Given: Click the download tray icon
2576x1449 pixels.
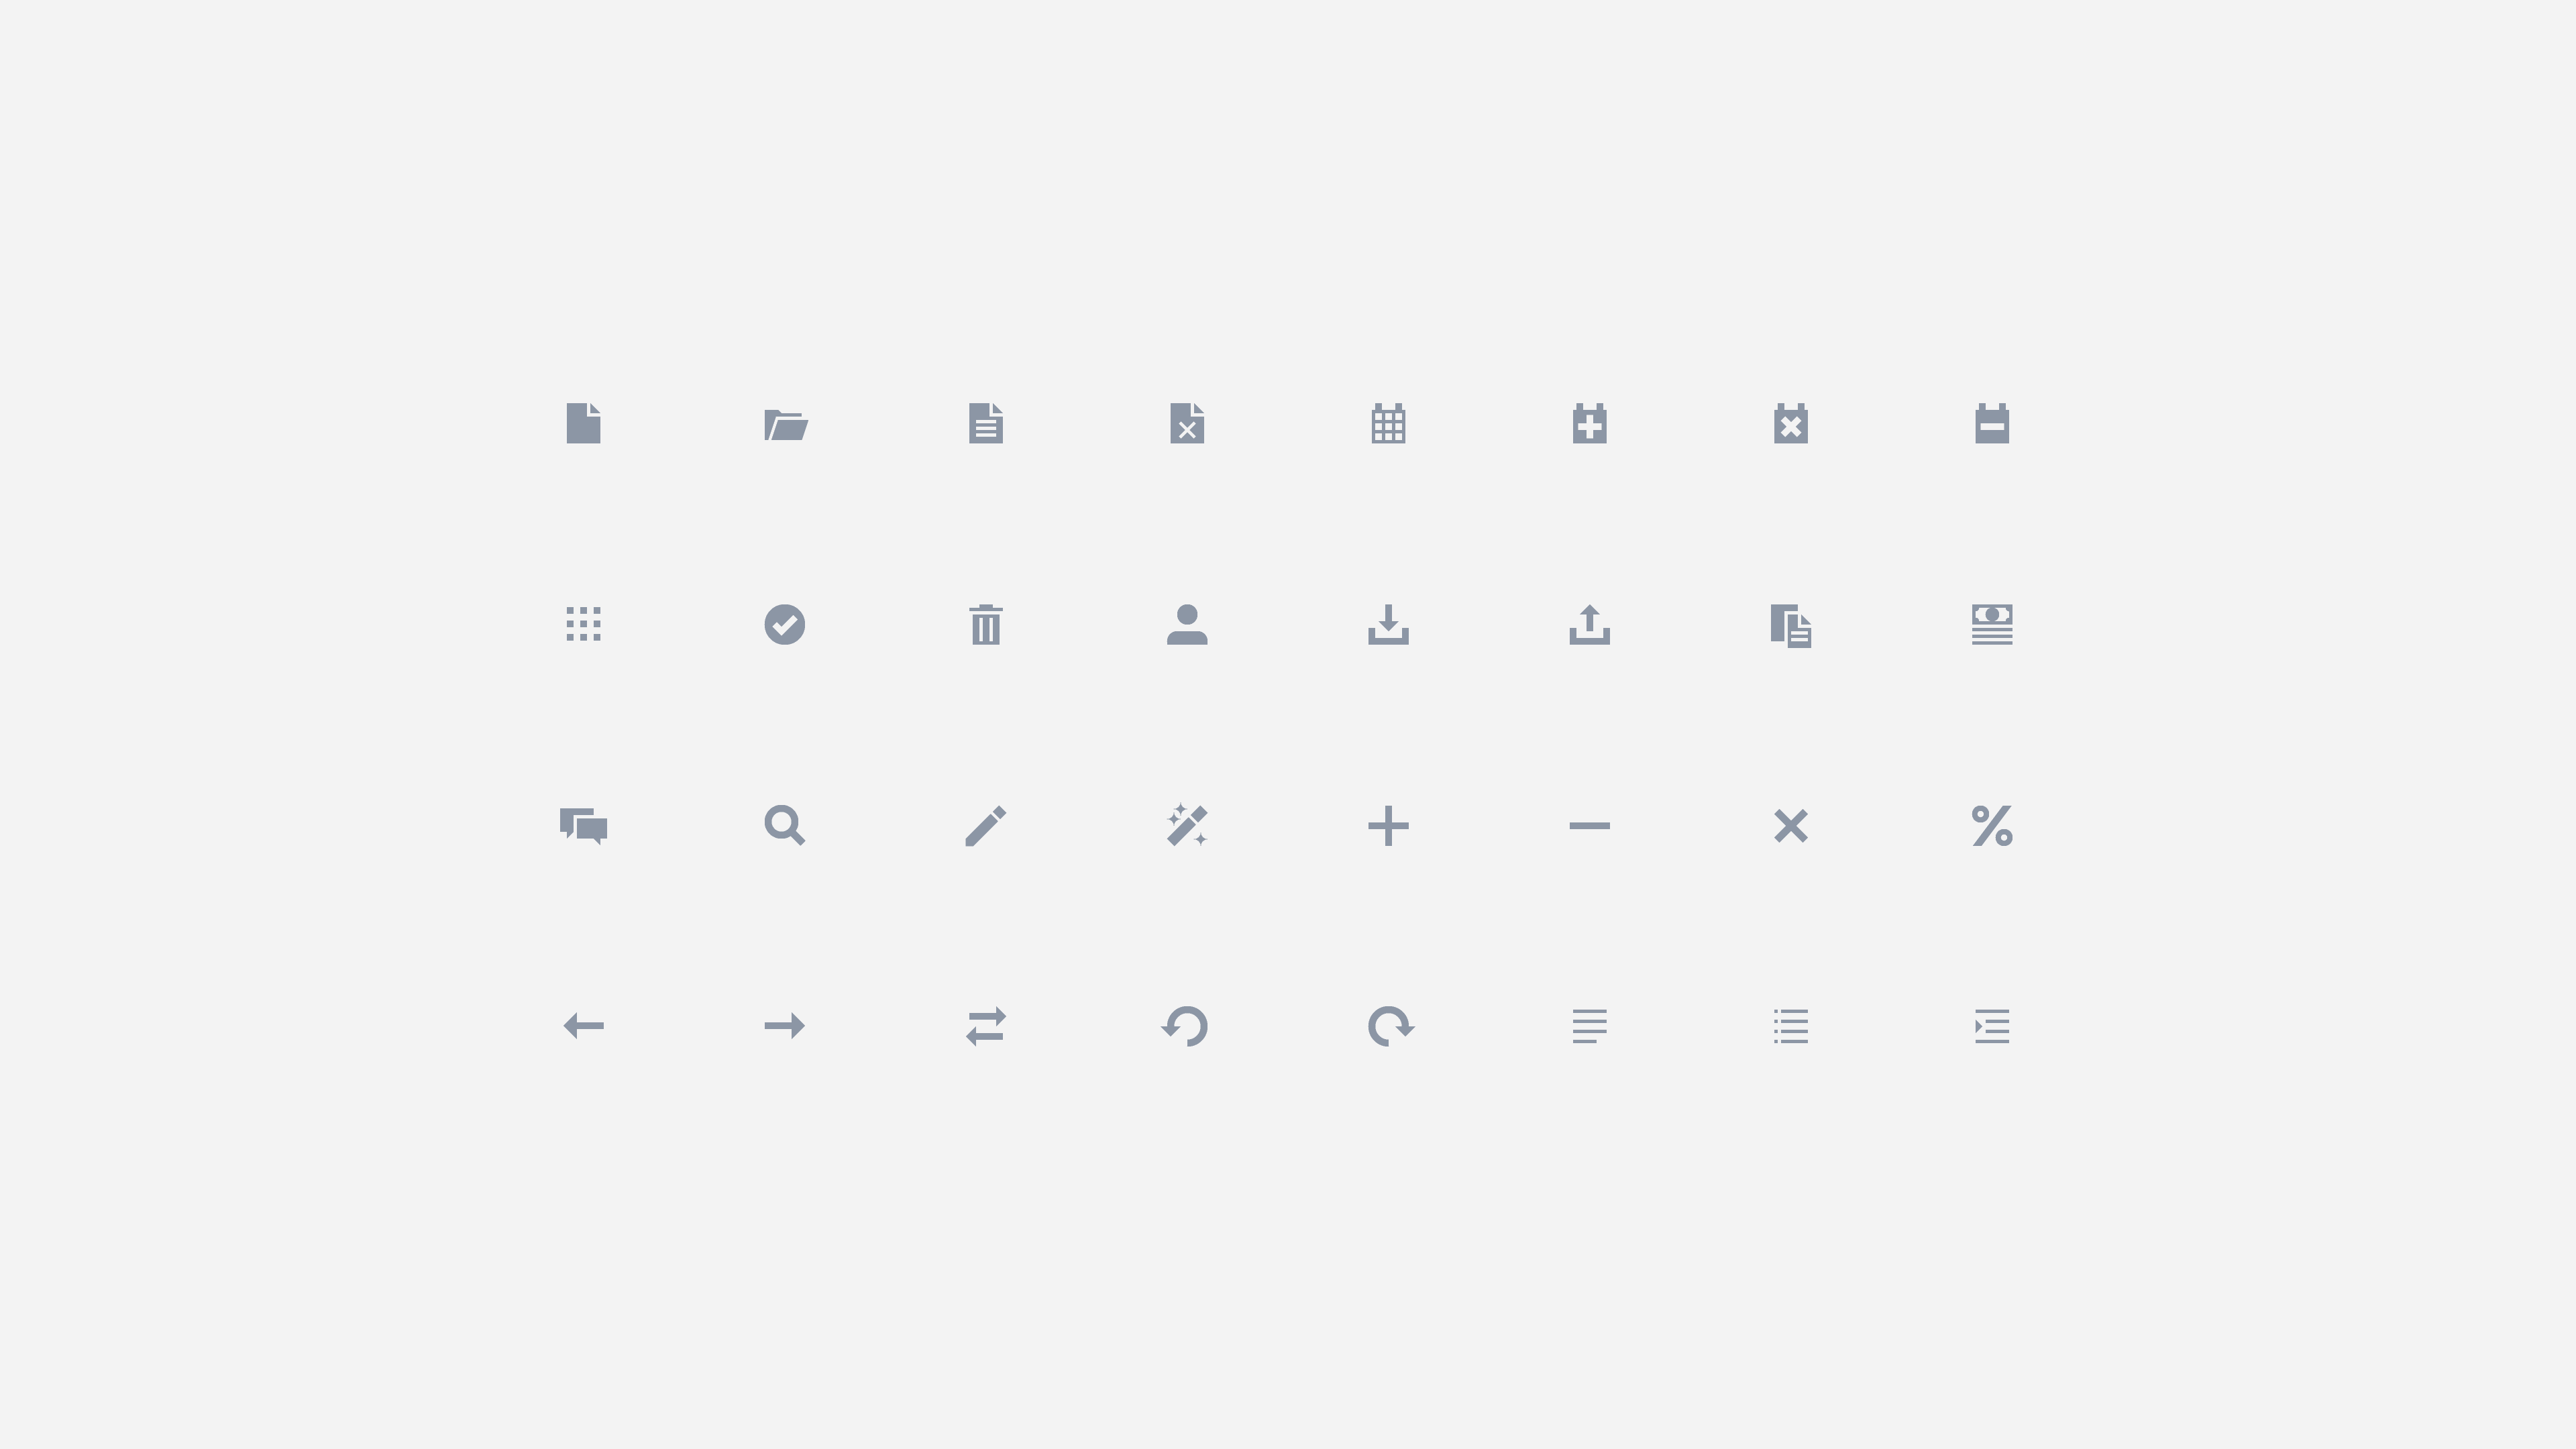Looking at the screenshot, I should coord(1388,625).
